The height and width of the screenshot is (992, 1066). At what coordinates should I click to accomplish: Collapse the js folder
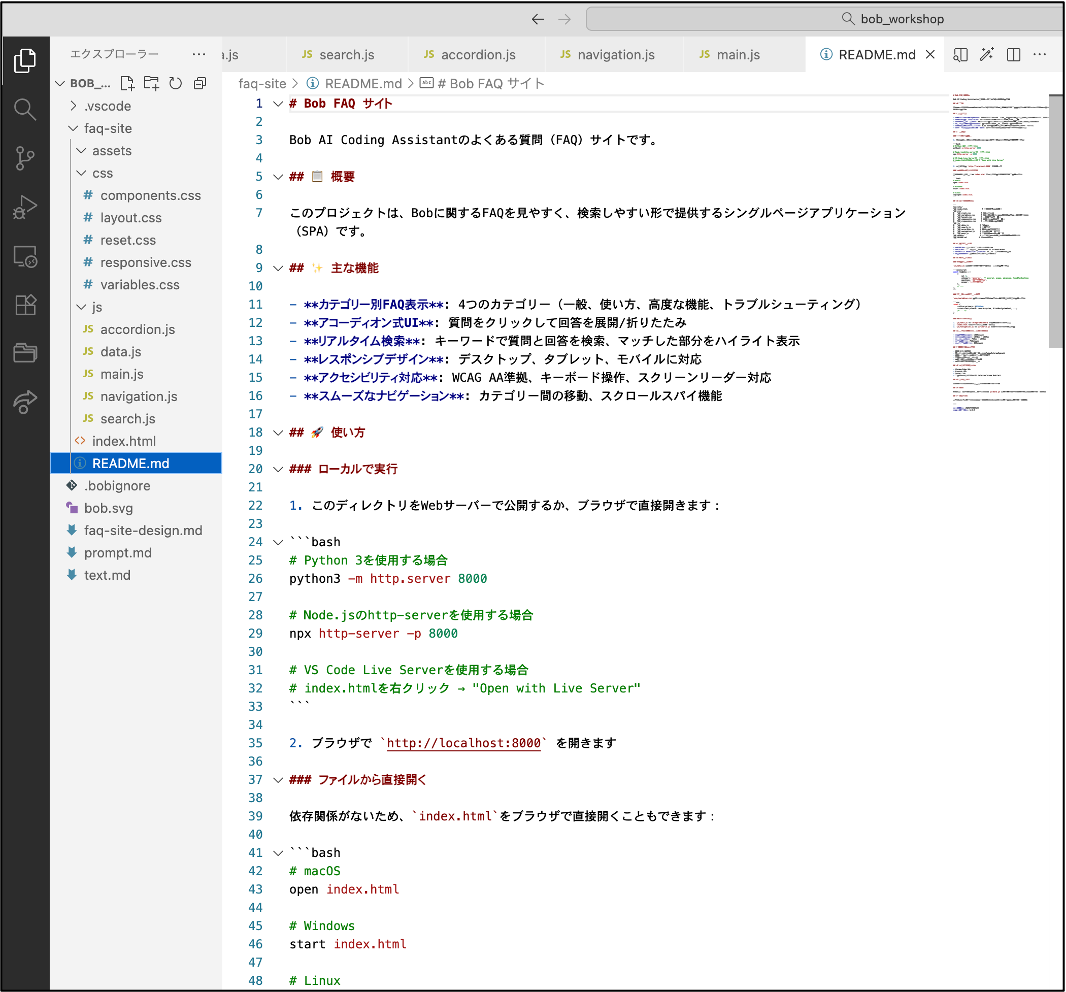pos(82,307)
